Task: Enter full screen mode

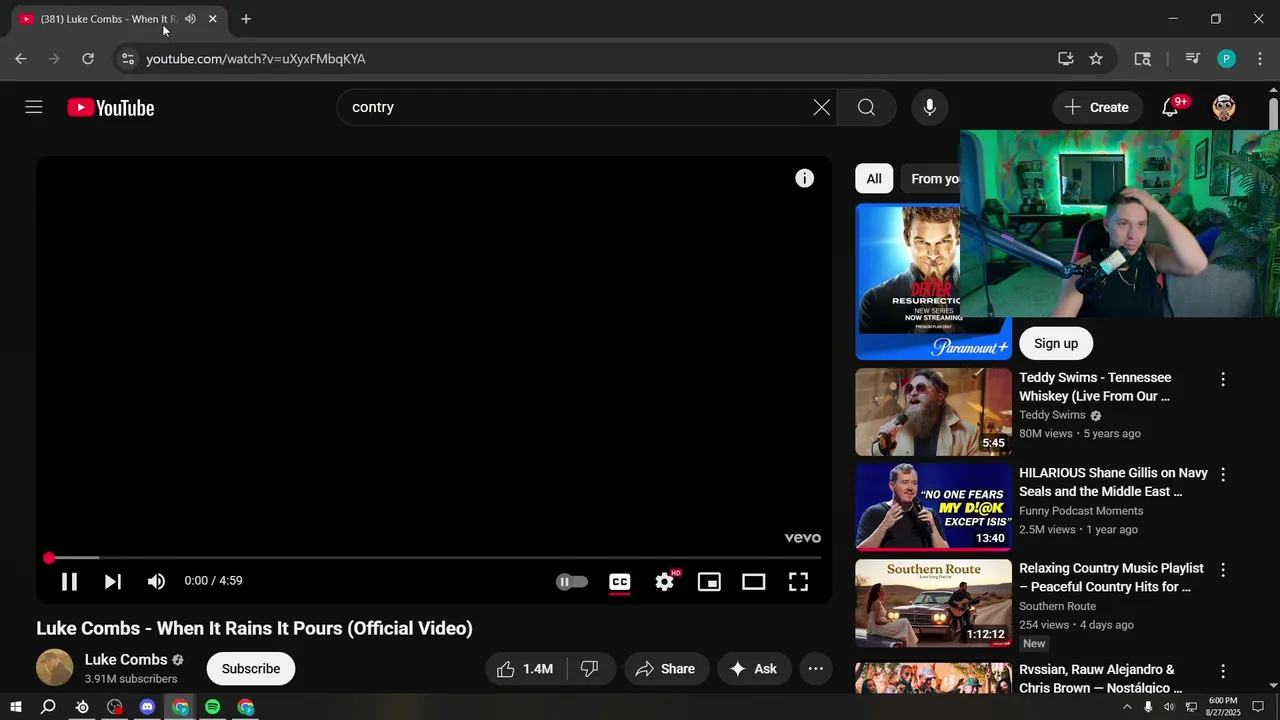Action: pos(798,581)
